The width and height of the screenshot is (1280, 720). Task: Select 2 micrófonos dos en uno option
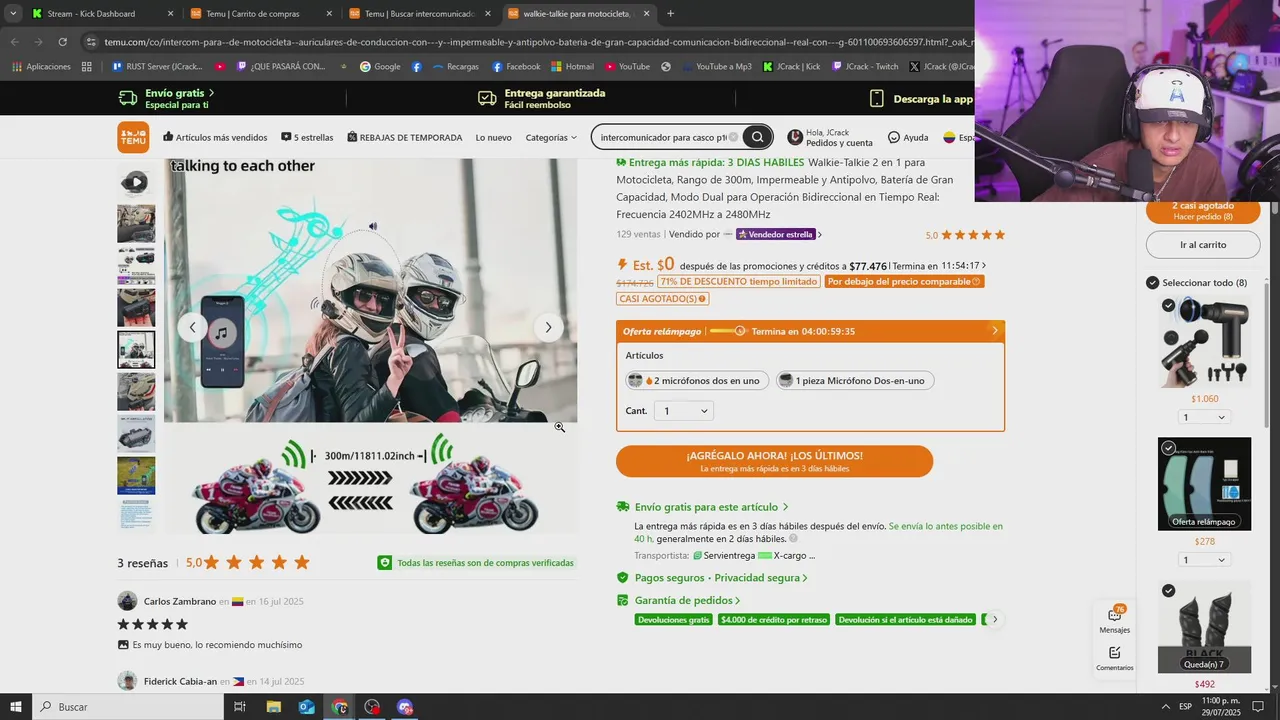[697, 380]
